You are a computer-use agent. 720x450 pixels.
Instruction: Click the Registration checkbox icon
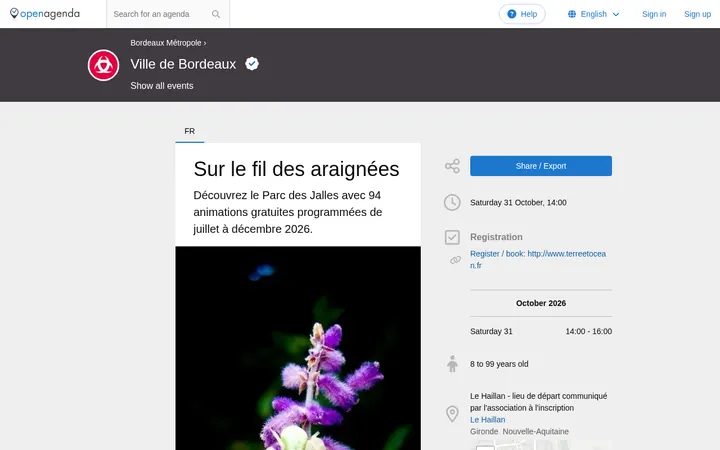pos(452,237)
